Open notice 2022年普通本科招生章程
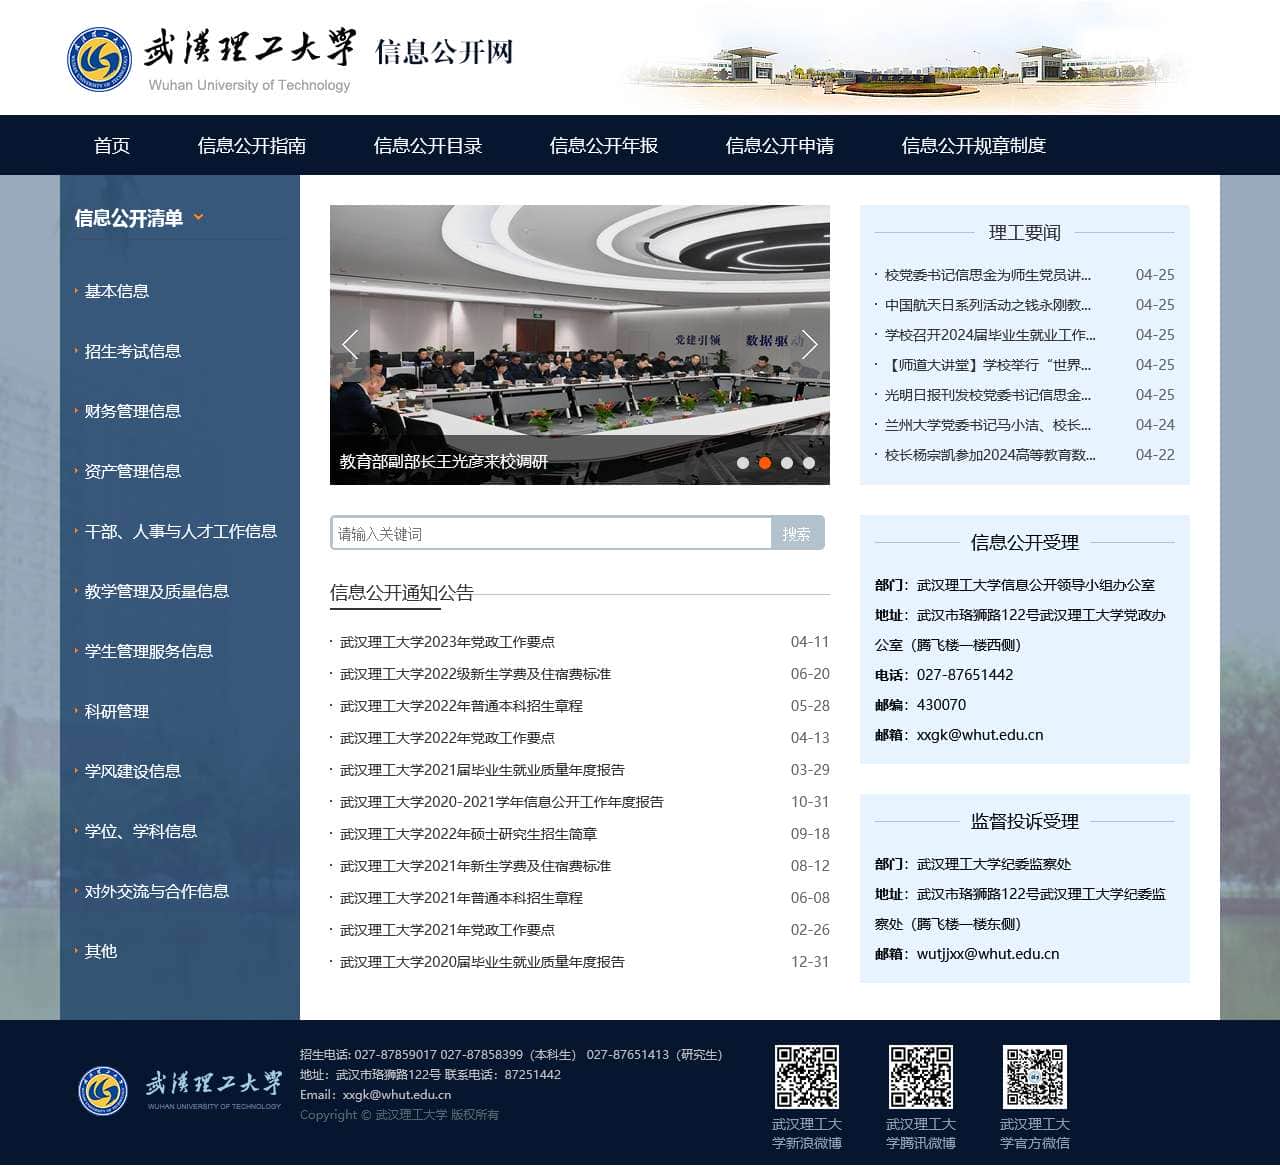The image size is (1280, 1167). 461,706
